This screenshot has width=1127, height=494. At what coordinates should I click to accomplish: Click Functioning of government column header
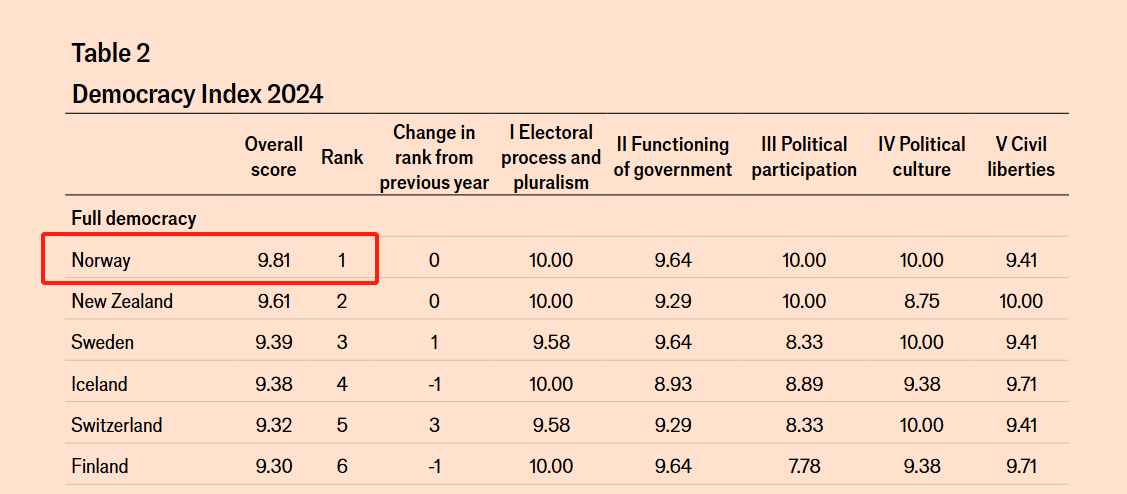tap(673, 157)
